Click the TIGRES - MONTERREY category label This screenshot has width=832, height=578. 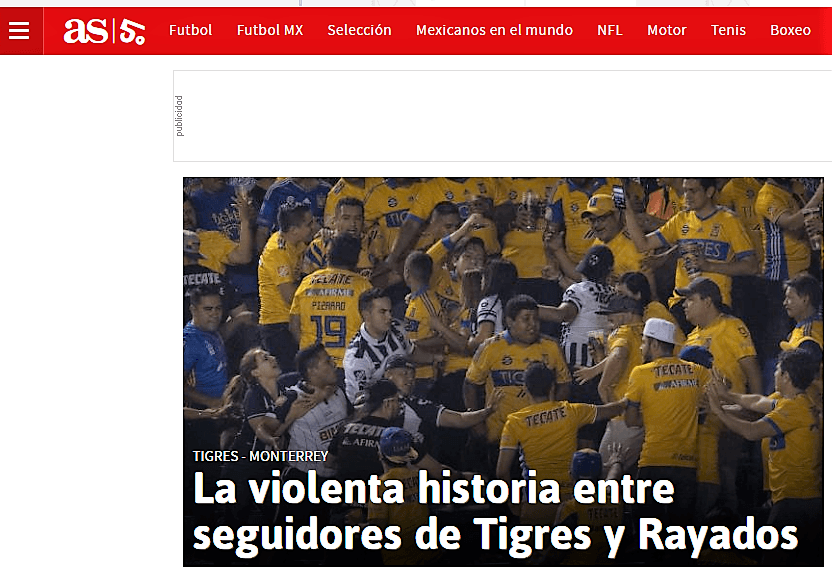tap(260, 456)
